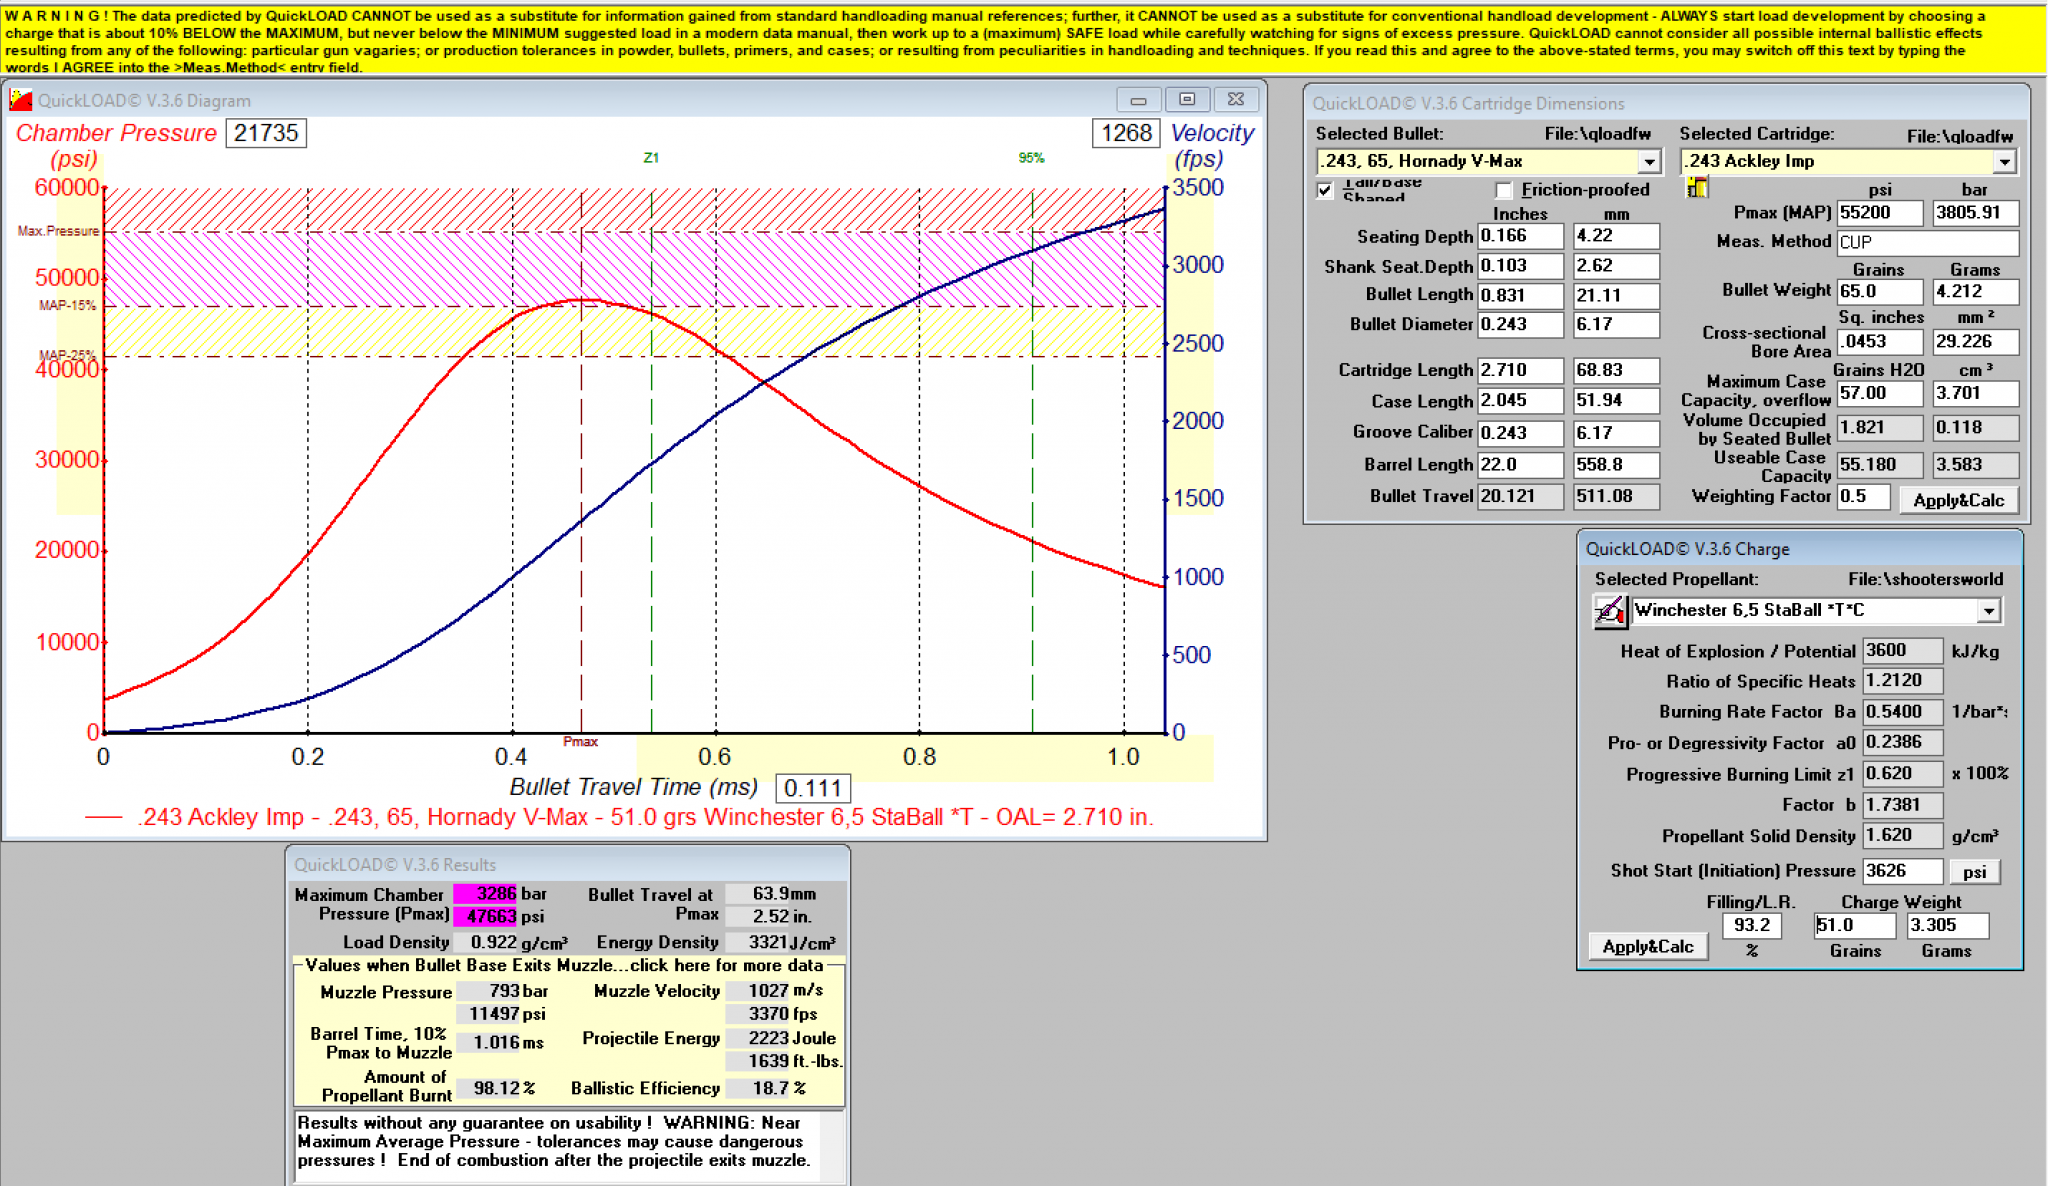
Task: Select the Seating Depth inches field
Action: click(x=1519, y=236)
